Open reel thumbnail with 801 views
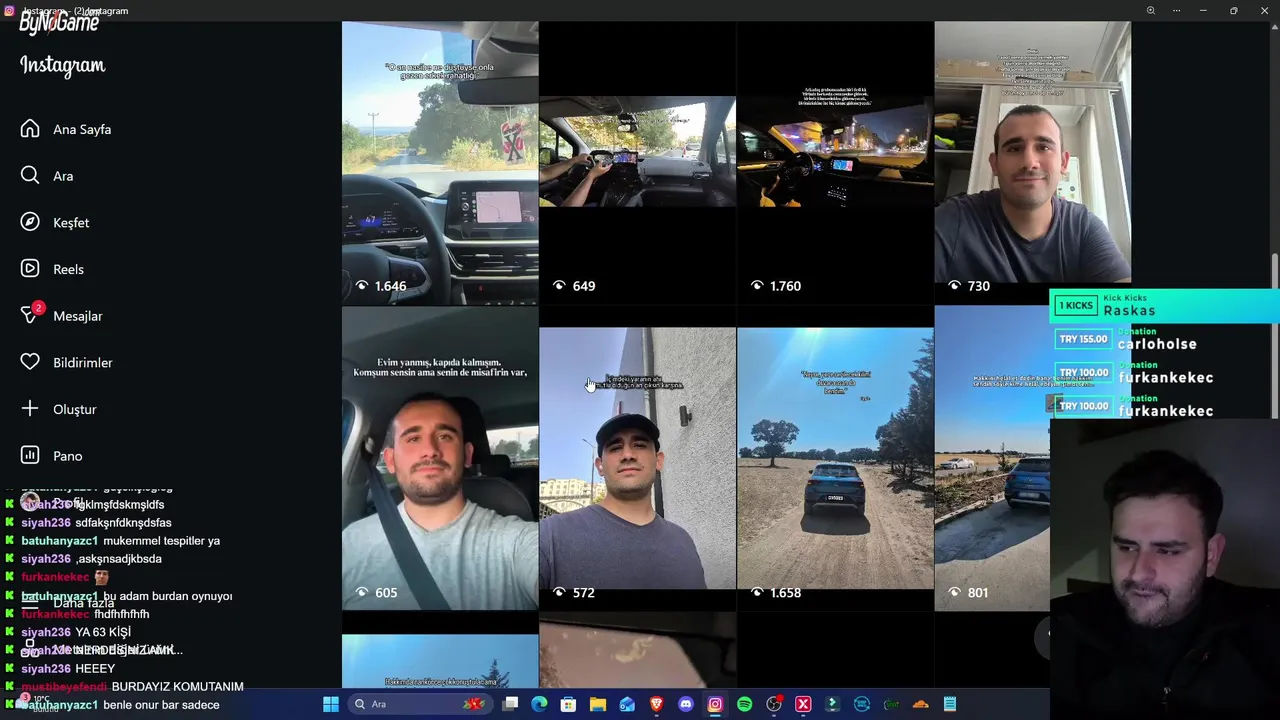This screenshot has height=720, width=1280. tap(992, 458)
